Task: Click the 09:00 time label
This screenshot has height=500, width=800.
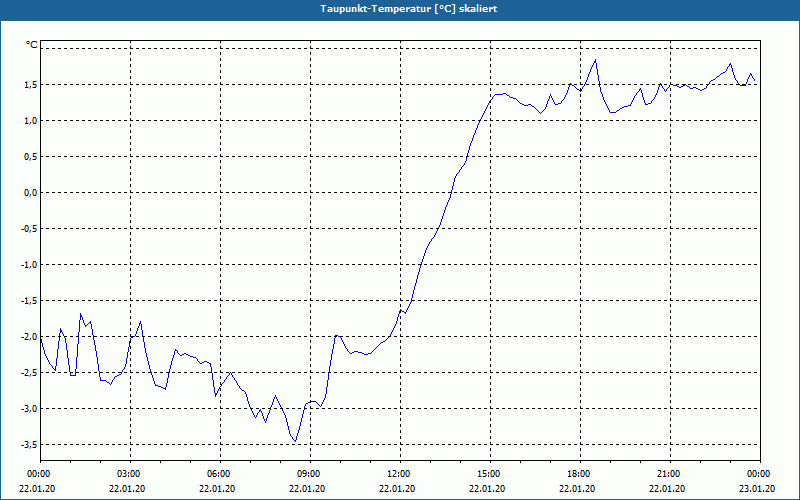Action: (x=310, y=474)
